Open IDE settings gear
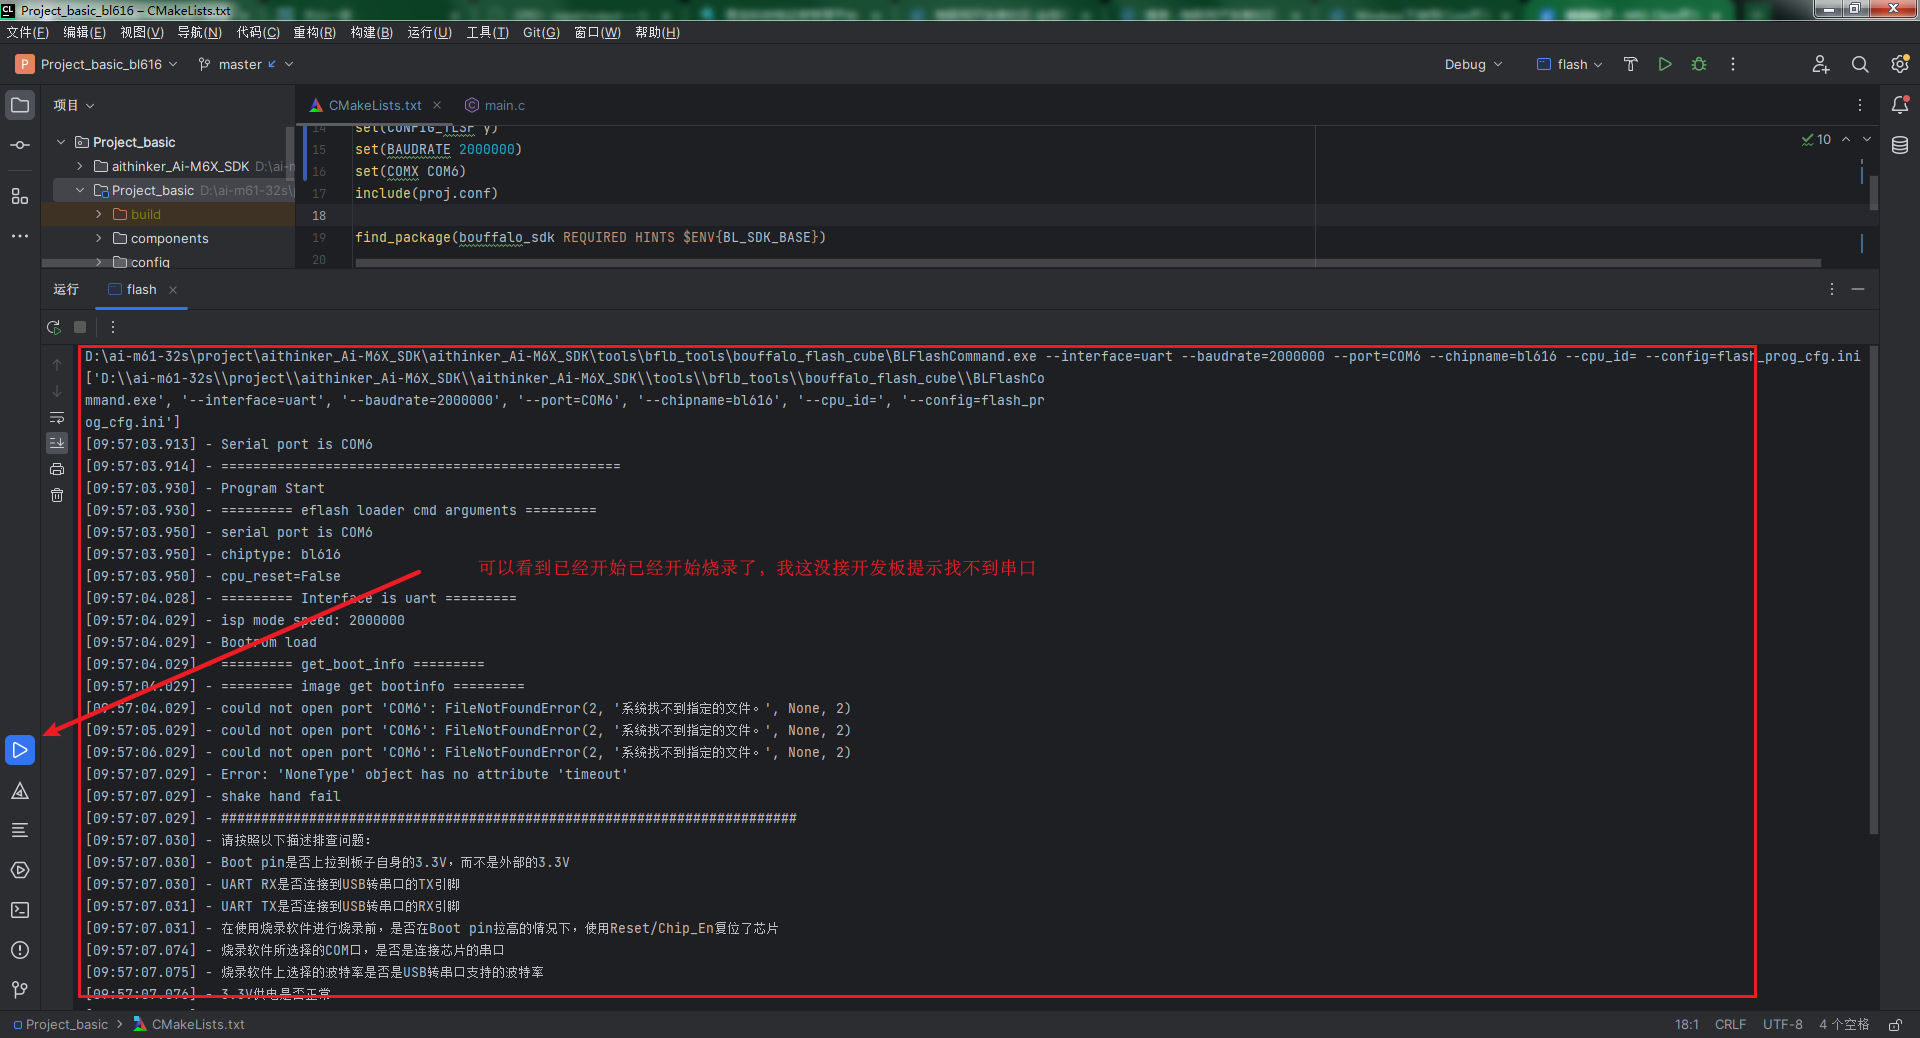 tap(1900, 64)
